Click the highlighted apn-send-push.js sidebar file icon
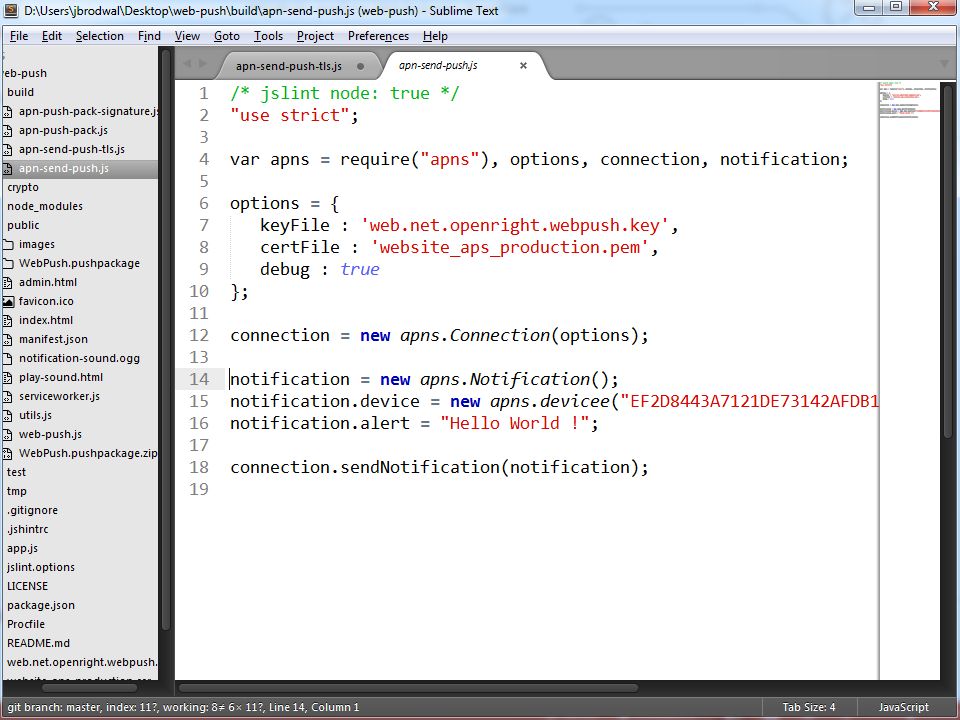 [7, 168]
